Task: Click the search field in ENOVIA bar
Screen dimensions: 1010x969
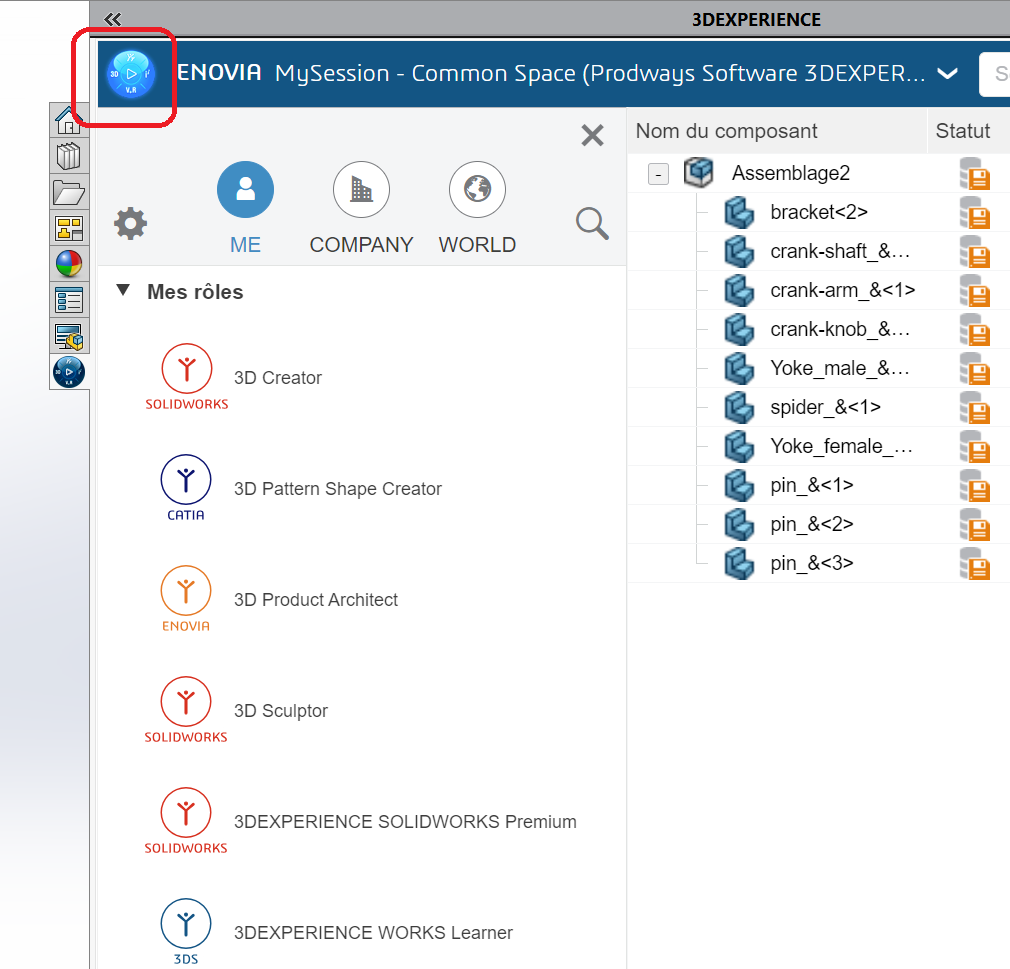Action: click(x=995, y=74)
